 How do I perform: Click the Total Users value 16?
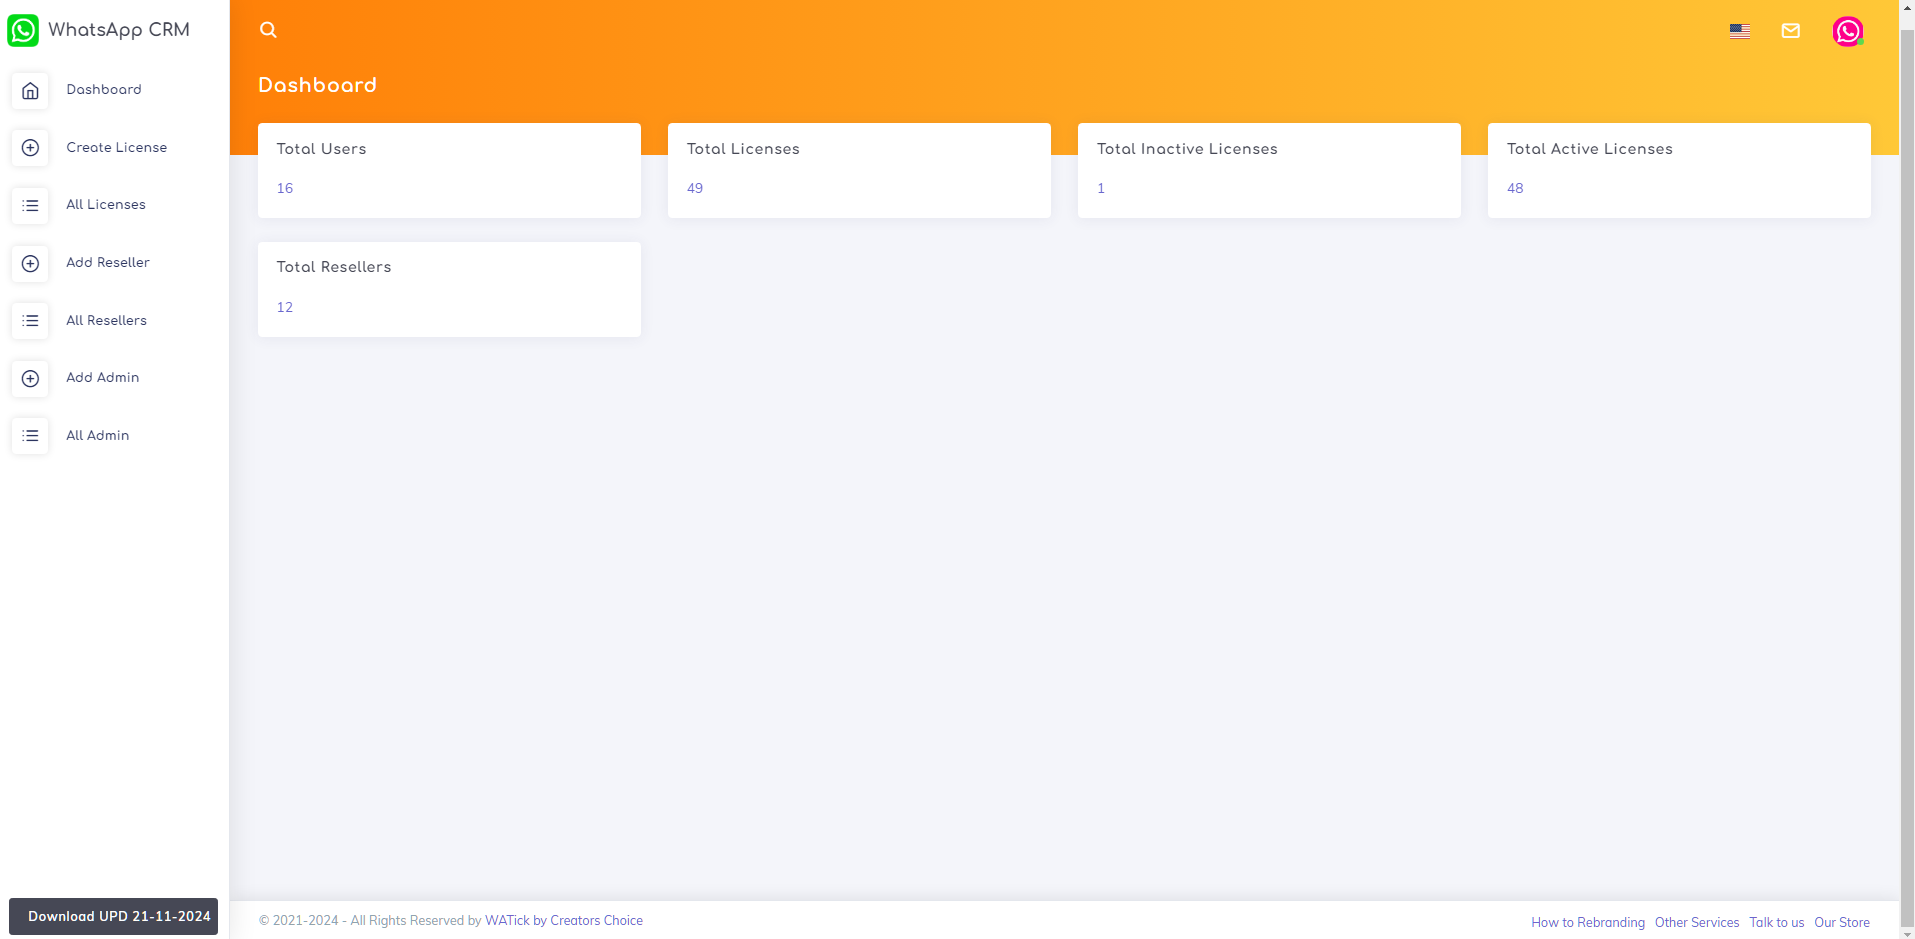pos(285,188)
